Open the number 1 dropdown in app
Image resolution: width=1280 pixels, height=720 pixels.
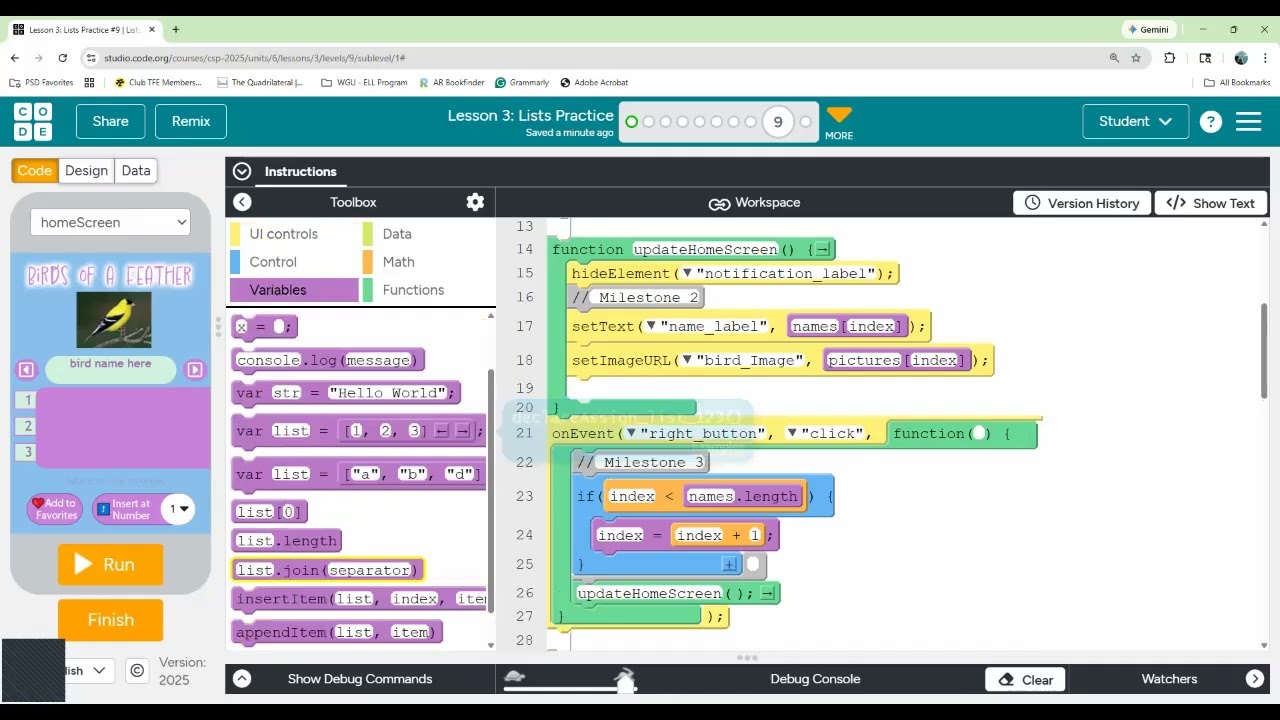tap(178, 509)
